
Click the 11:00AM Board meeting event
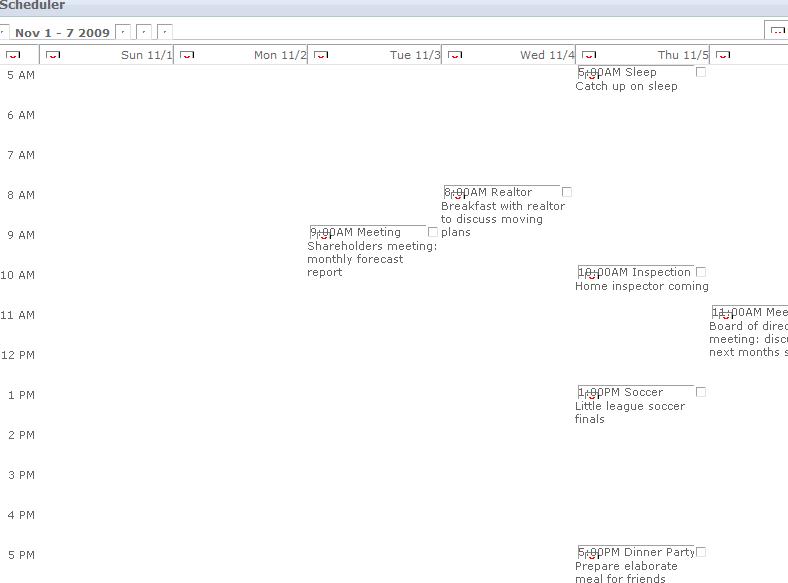pyautogui.click(x=749, y=332)
